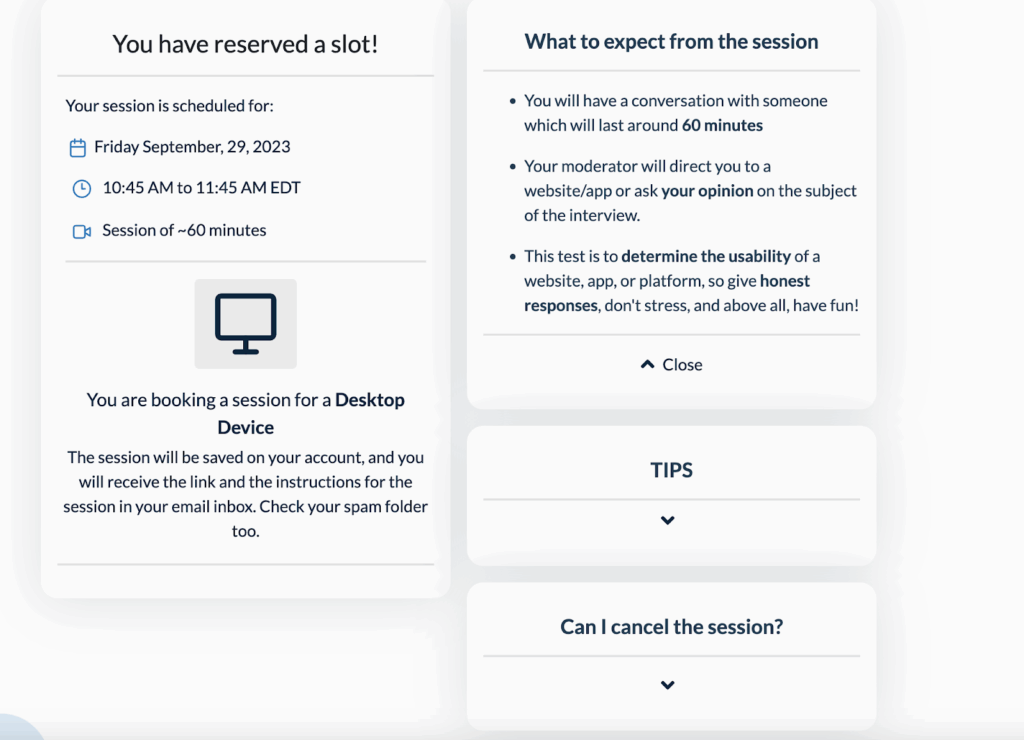The height and width of the screenshot is (740, 1024).
Task: Collapse the session expectations panel via Close
Action: [x=670, y=364]
